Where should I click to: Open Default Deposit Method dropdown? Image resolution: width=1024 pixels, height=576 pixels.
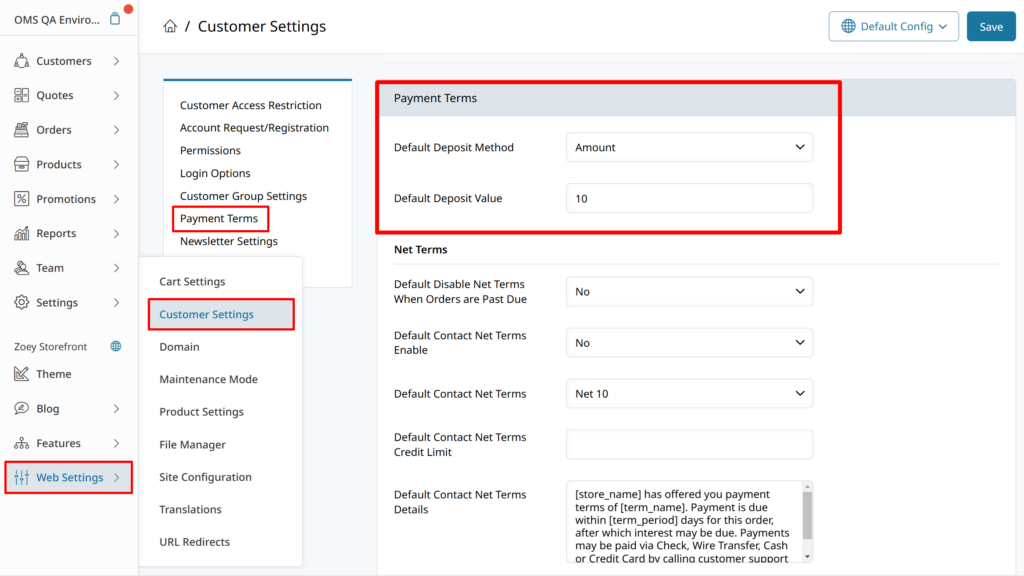click(x=690, y=147)
